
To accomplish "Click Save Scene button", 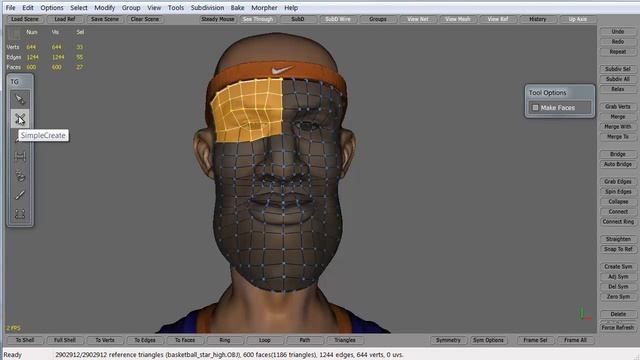I will 105,19.
